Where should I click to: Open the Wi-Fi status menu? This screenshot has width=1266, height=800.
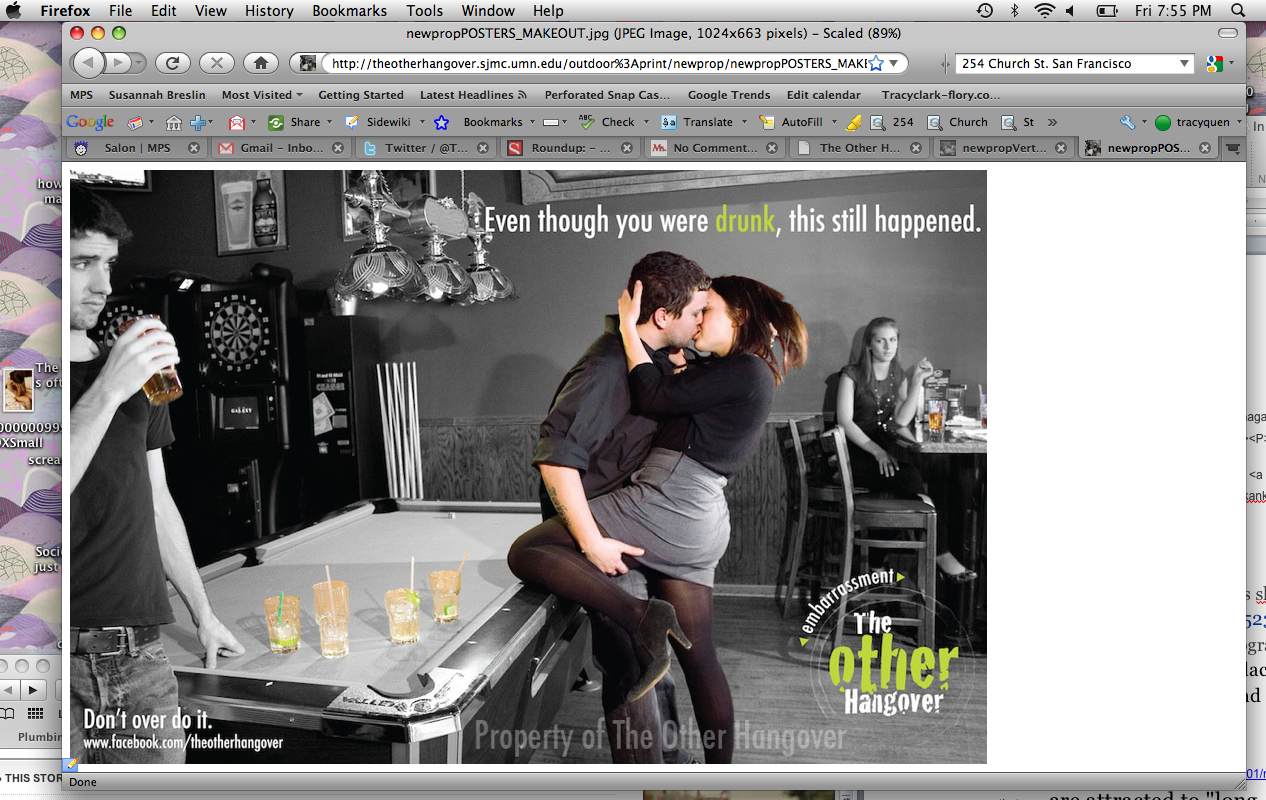click(x=1045, y=11)
